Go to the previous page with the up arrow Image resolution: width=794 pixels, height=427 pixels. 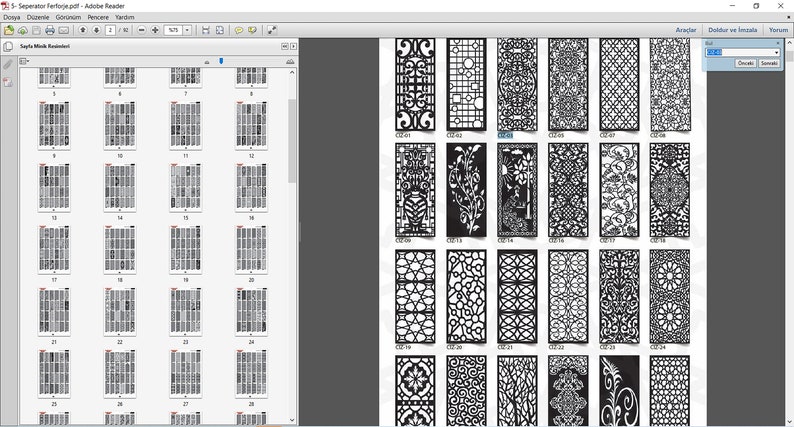pos(83,30)
